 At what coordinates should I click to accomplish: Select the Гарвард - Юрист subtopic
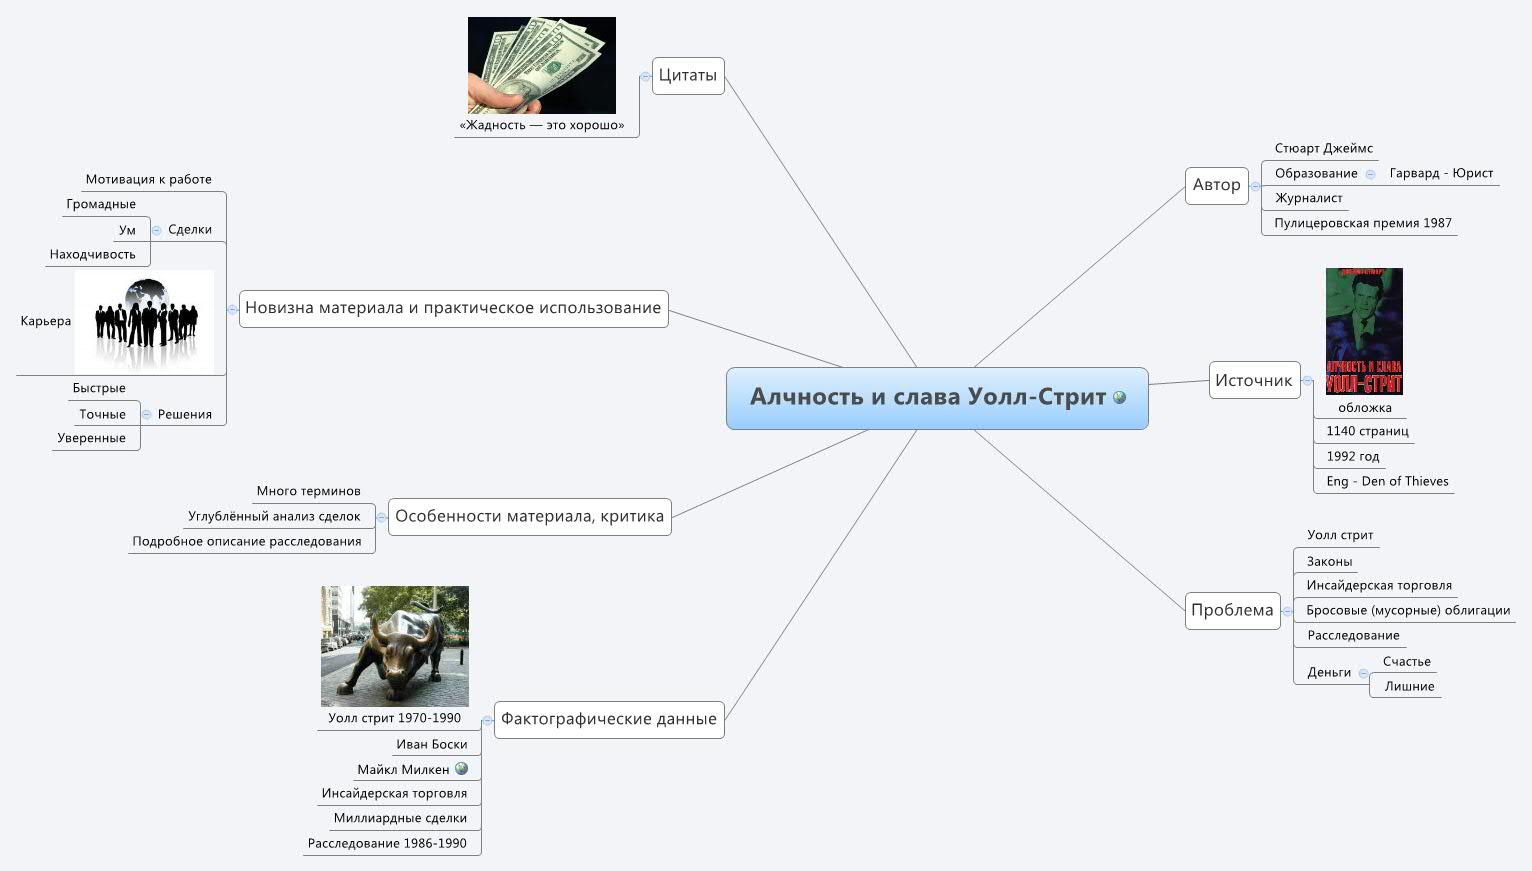pyautogui.click(x=1441, y=173)
